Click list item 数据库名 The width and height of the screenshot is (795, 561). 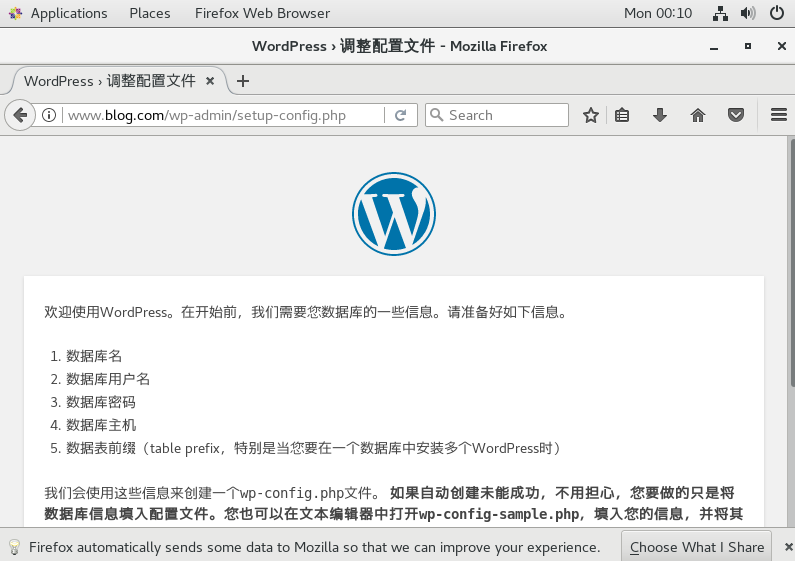[94, 356]
